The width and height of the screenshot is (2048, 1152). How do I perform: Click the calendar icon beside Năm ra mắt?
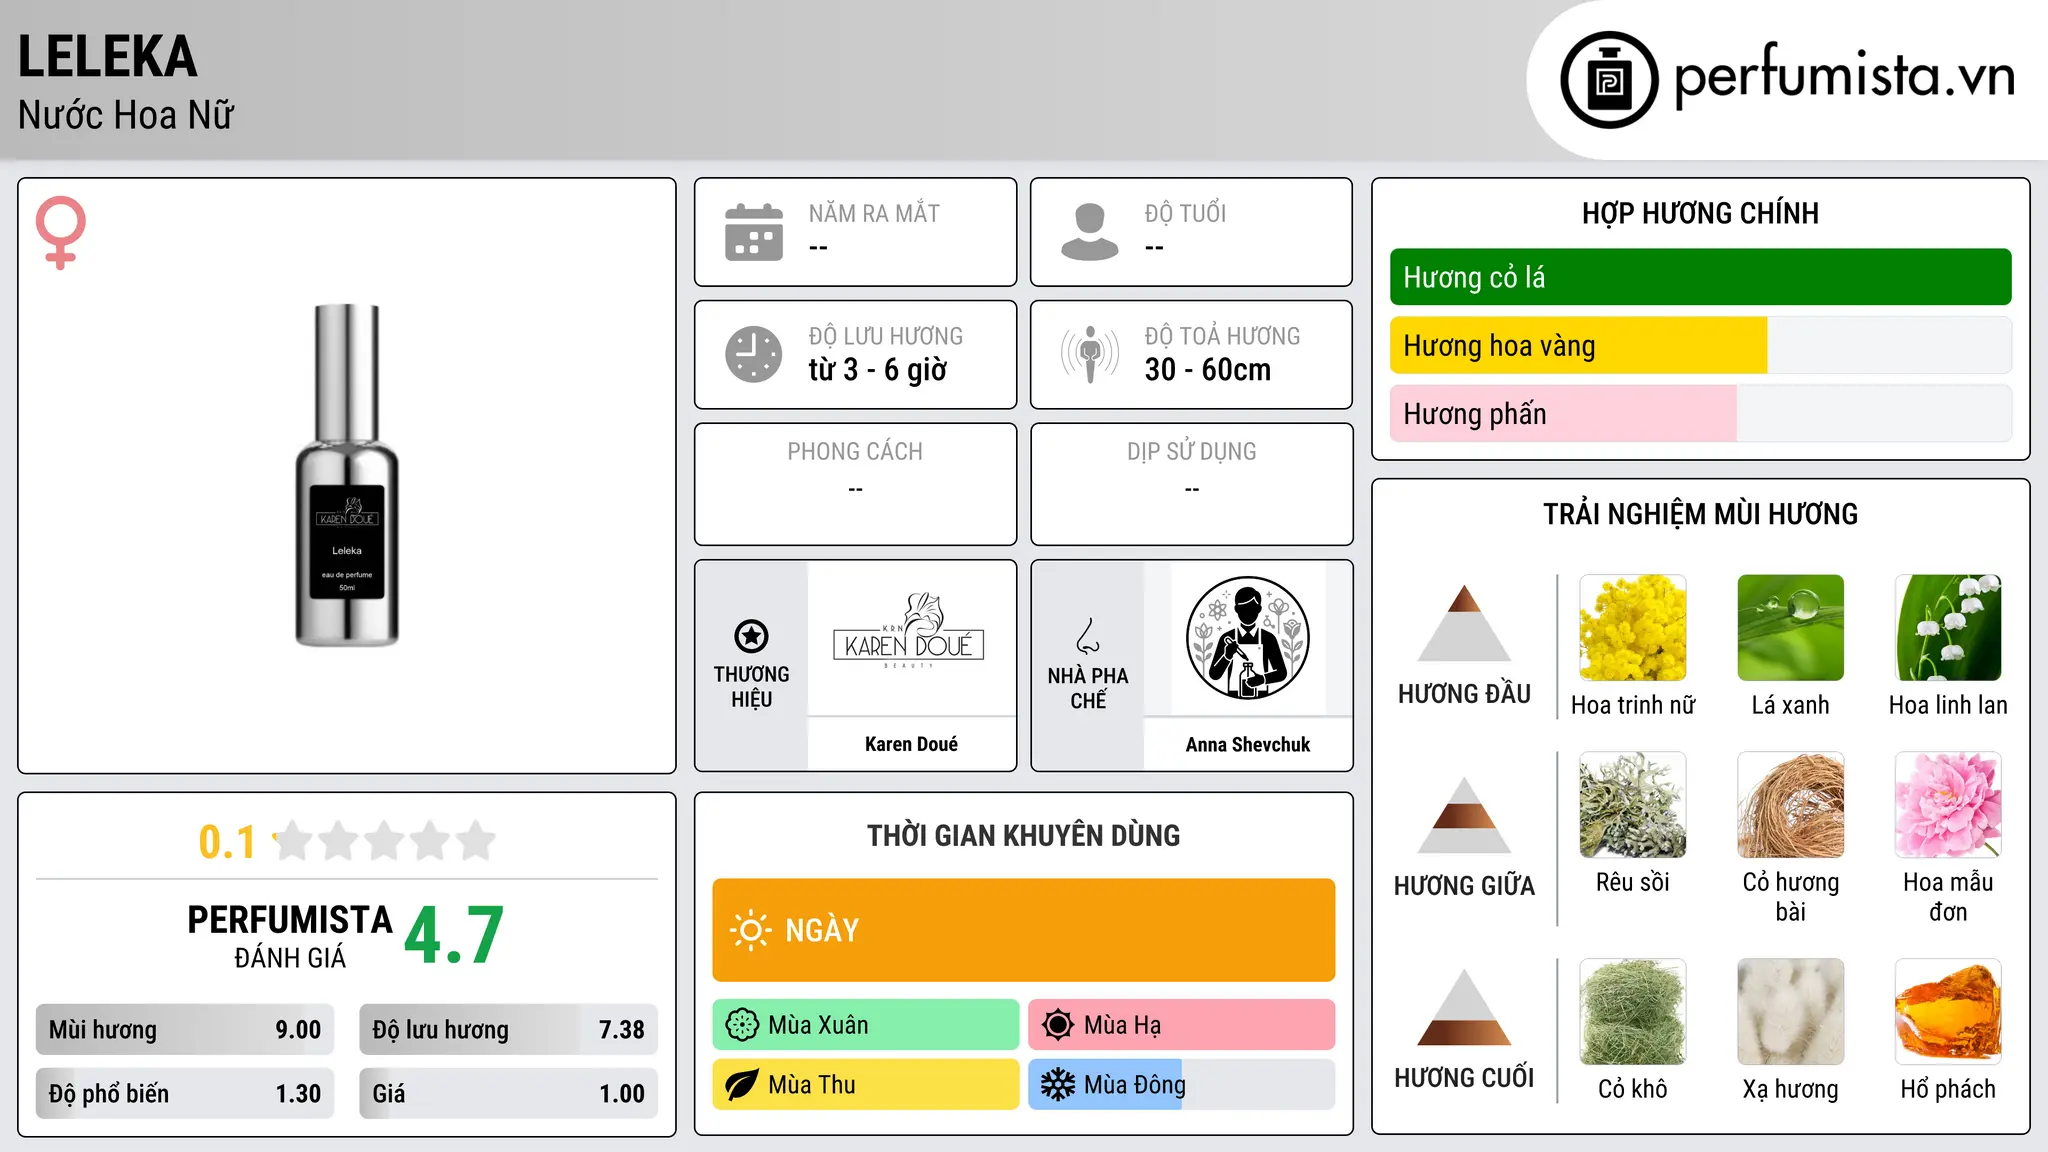pyautogui.click(x=754, y=232)
